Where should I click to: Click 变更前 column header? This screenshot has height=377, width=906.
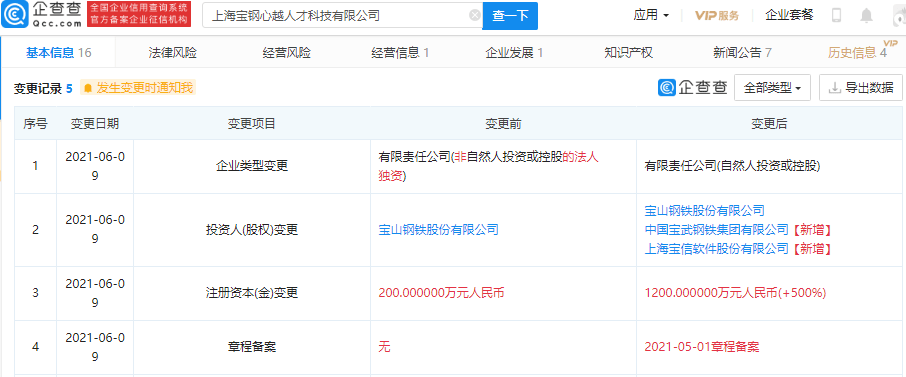pyautogui.click(x=503, y=124)
